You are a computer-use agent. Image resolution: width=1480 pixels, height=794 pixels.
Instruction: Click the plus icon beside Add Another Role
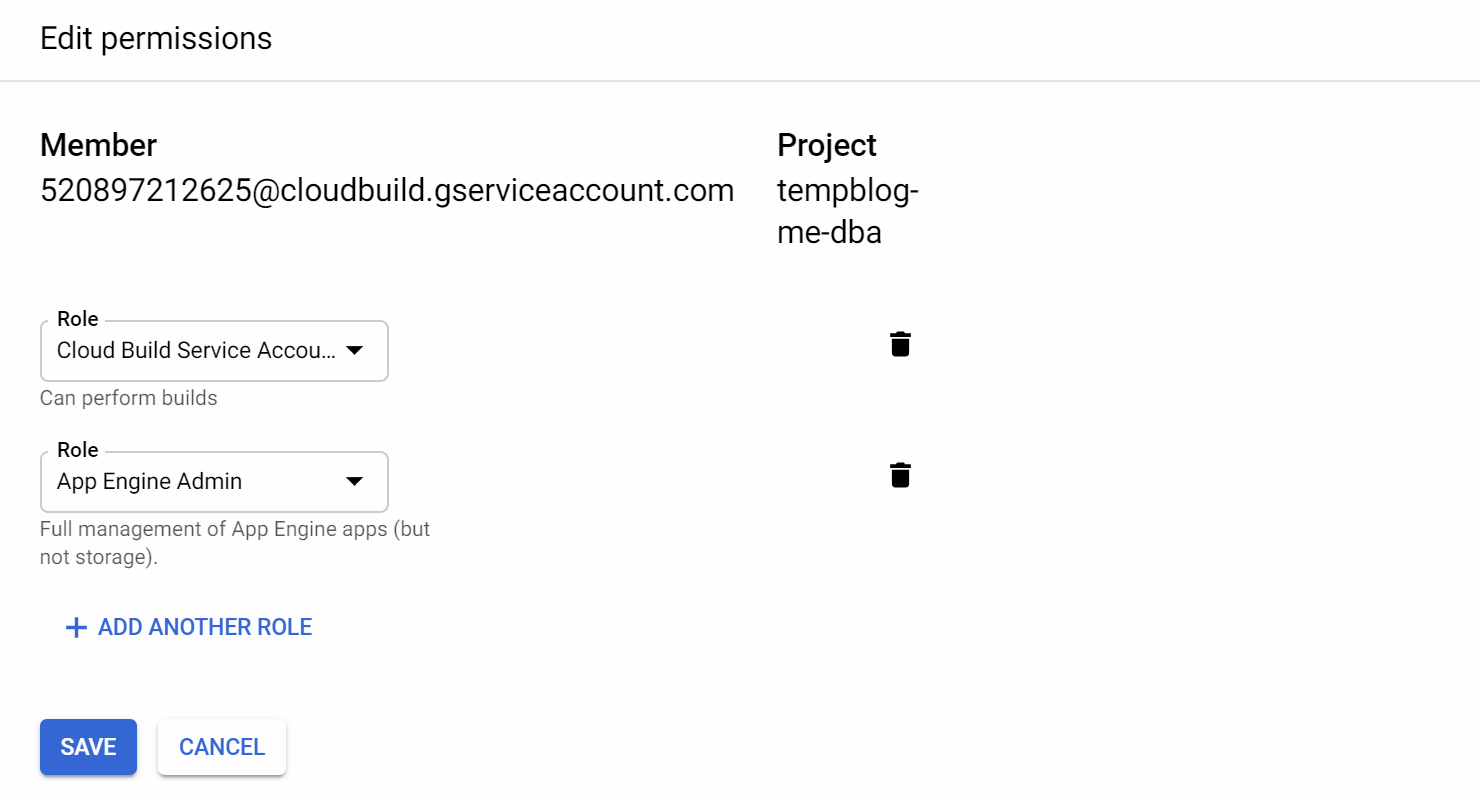tap(75, 628)
